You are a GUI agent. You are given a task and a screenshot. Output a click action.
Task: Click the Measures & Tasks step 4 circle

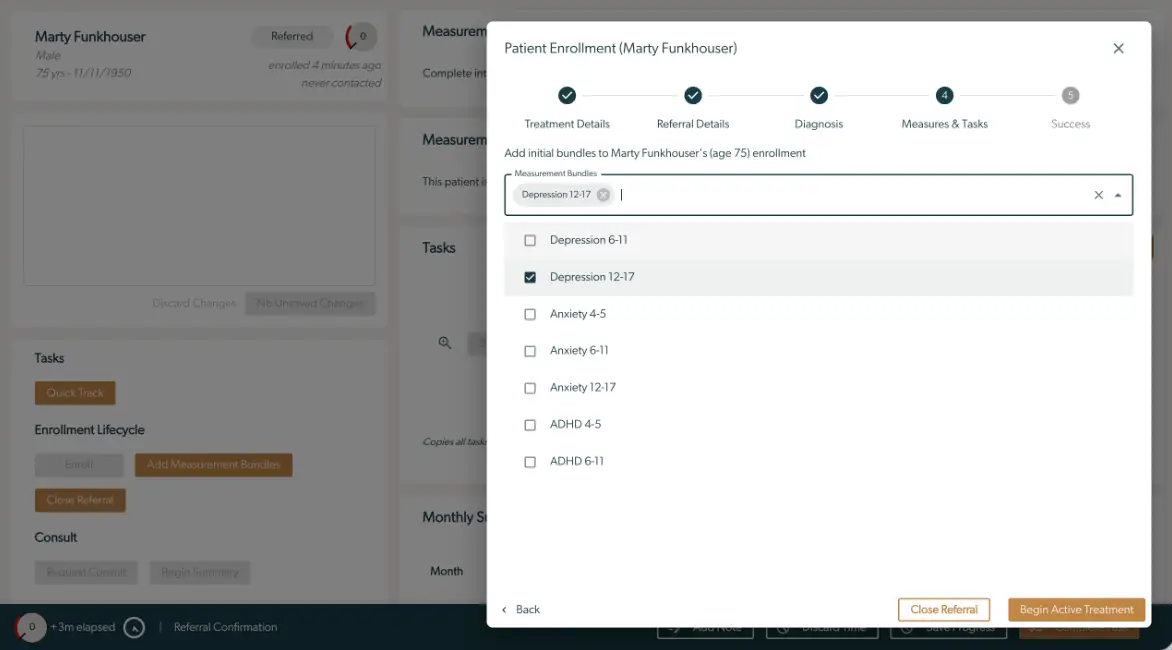pyautogui.click(x=944, y=96)
